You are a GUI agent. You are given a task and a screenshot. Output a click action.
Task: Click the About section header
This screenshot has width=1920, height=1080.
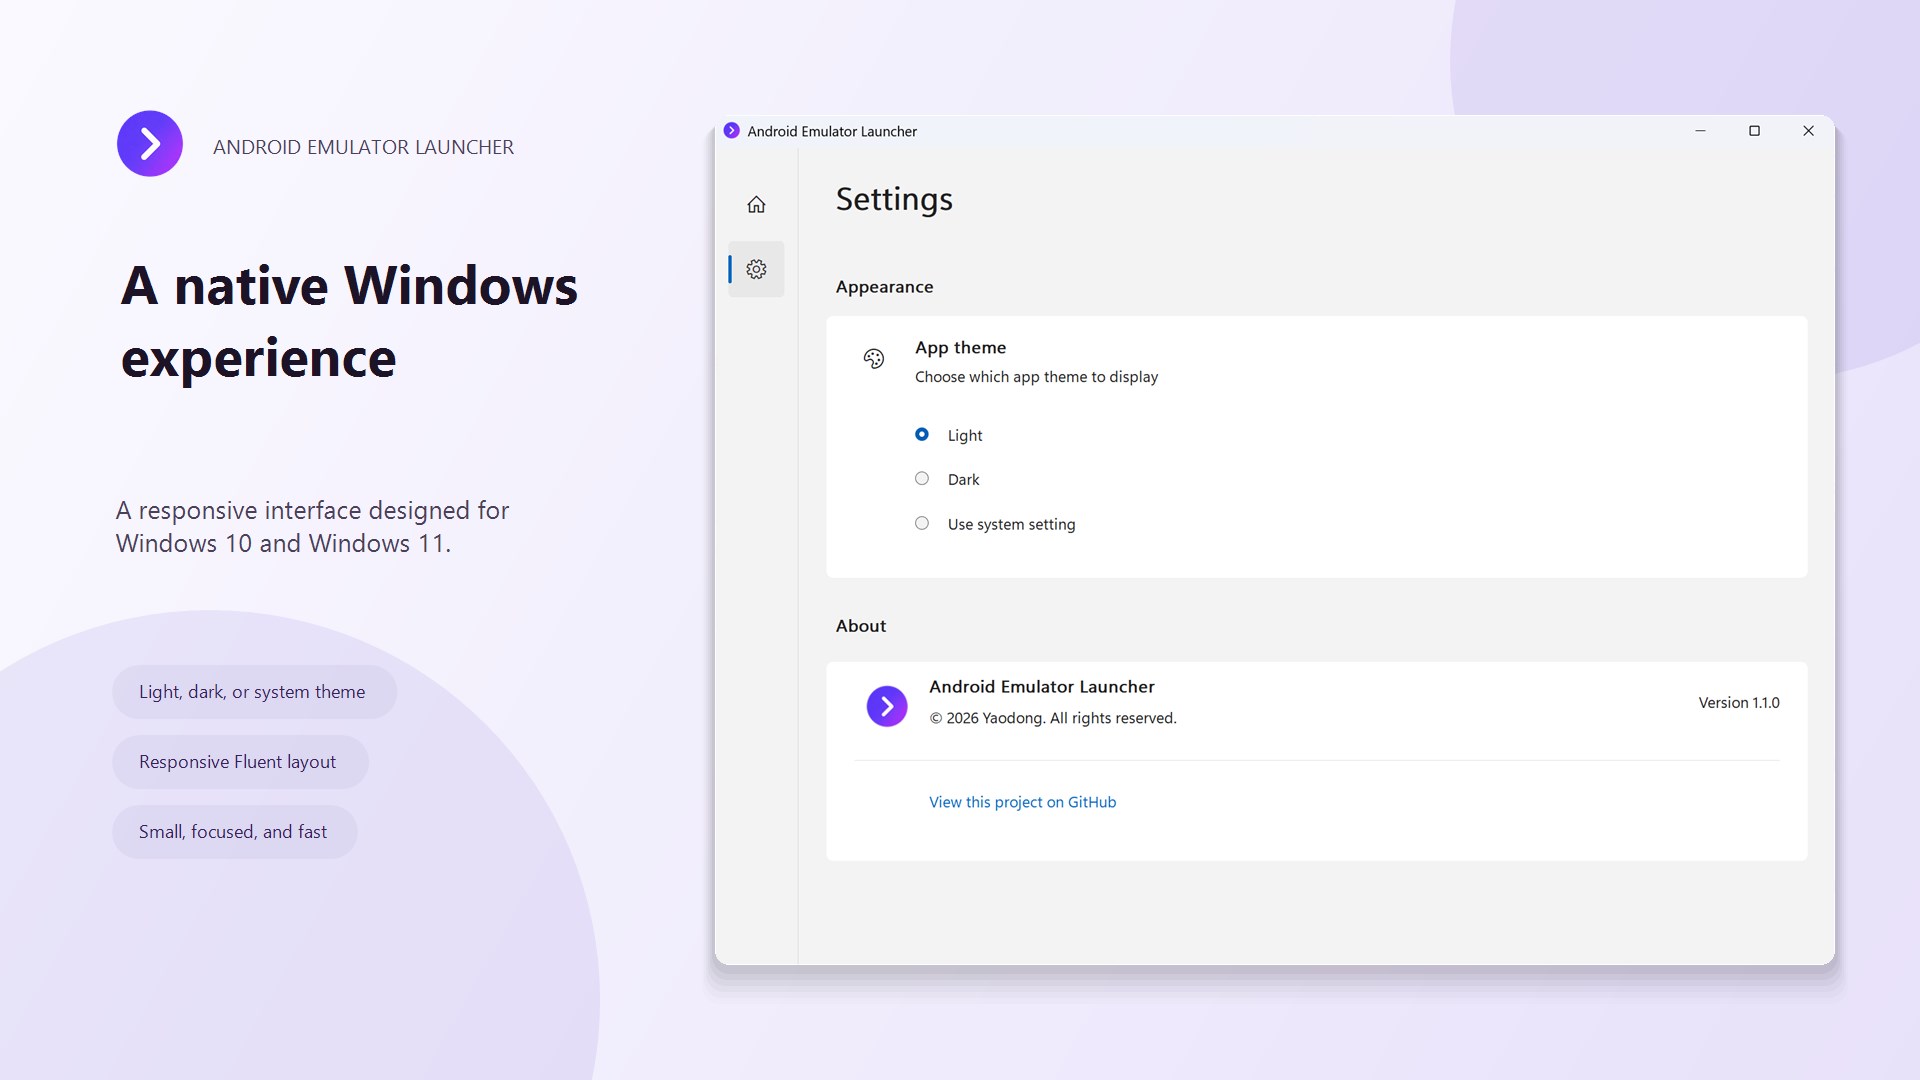(x=861, y=626)
